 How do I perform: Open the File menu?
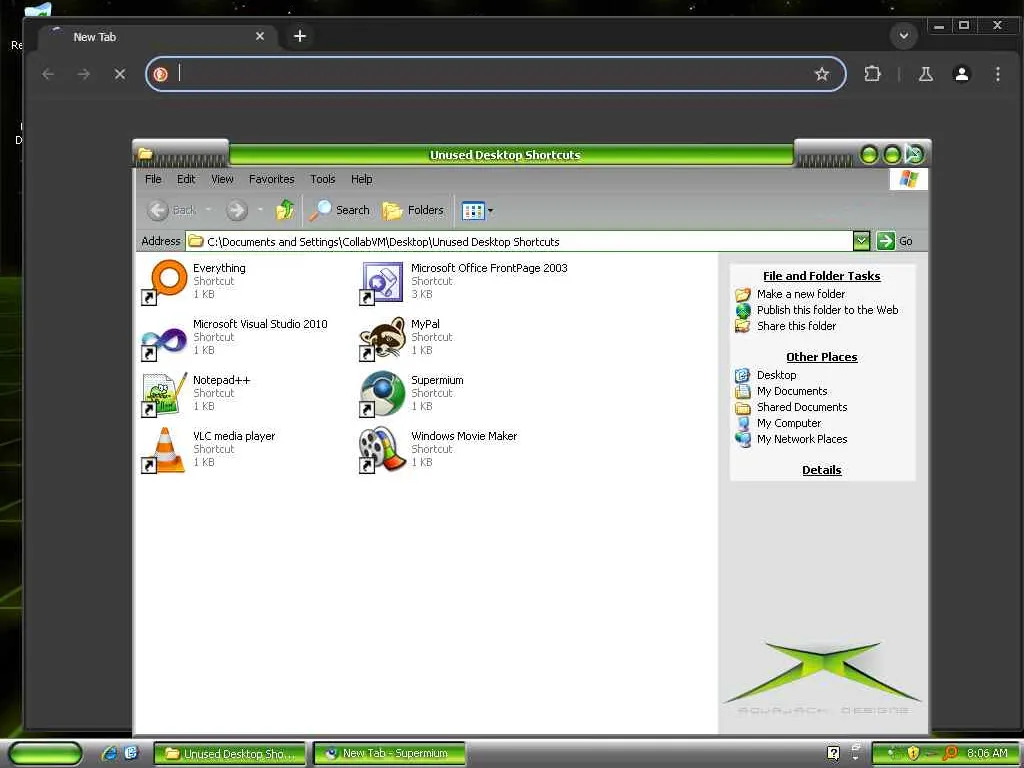(x=153, y=179)
